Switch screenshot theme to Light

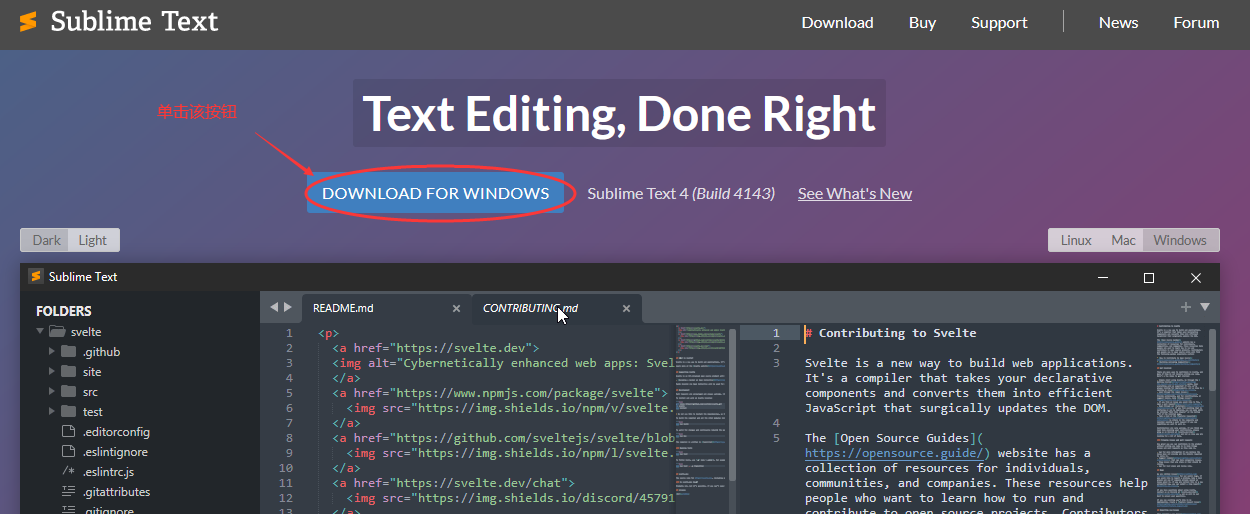(x=94, y=240)
